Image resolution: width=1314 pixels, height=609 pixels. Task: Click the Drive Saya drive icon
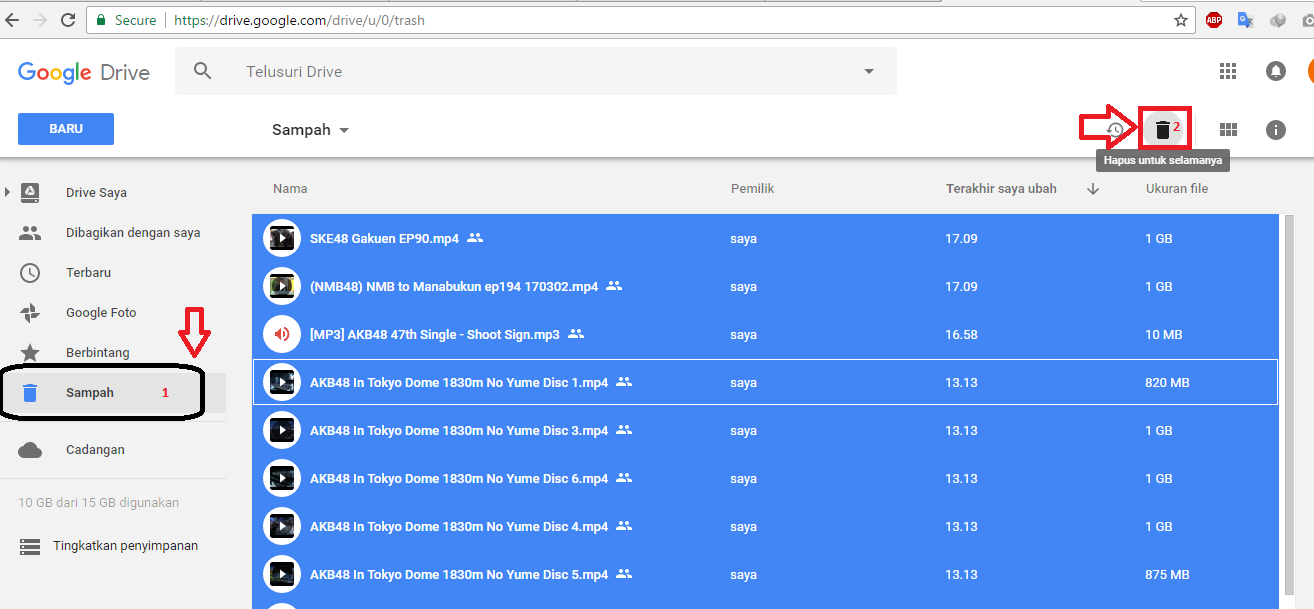[31, 192]
